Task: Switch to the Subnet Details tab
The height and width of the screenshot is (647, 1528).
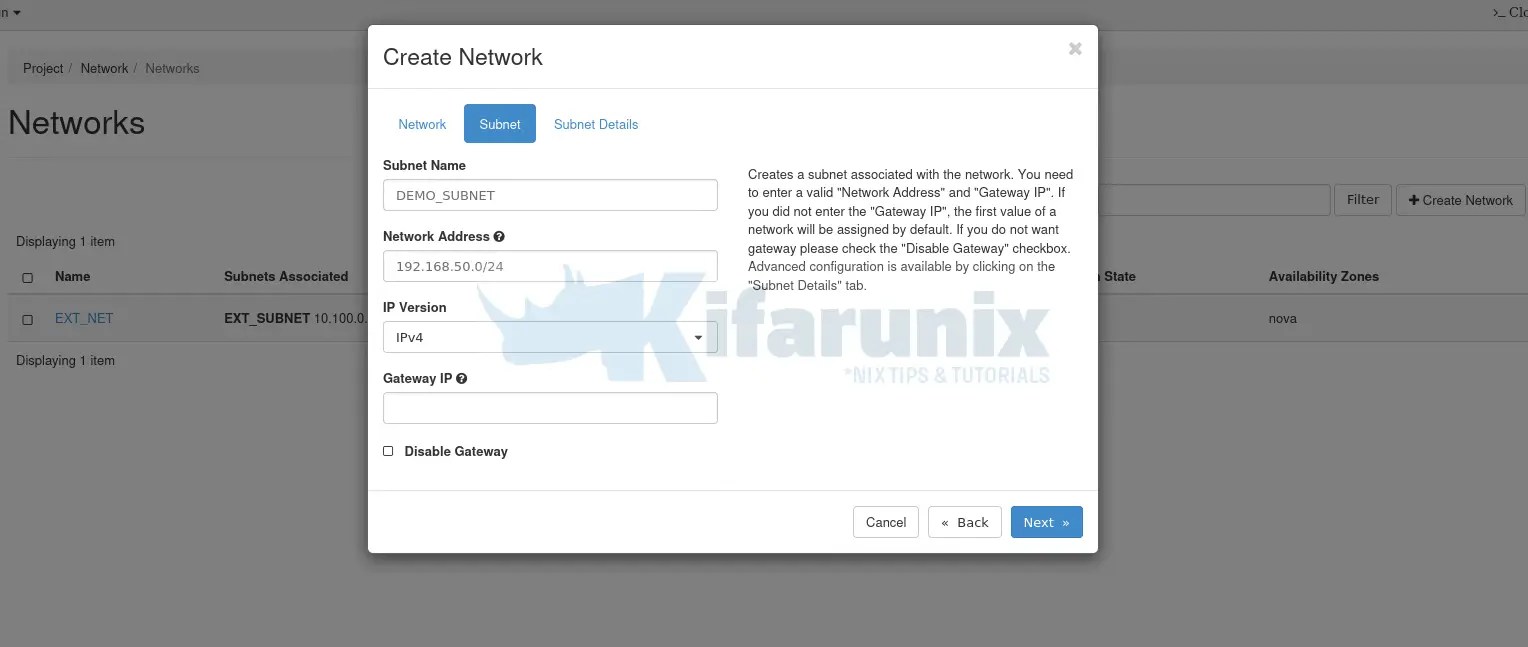Action: [596, 124]
